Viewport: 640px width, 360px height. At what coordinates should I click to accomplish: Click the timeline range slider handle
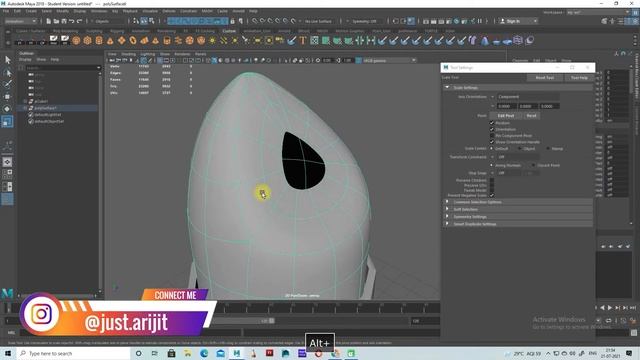272,321
